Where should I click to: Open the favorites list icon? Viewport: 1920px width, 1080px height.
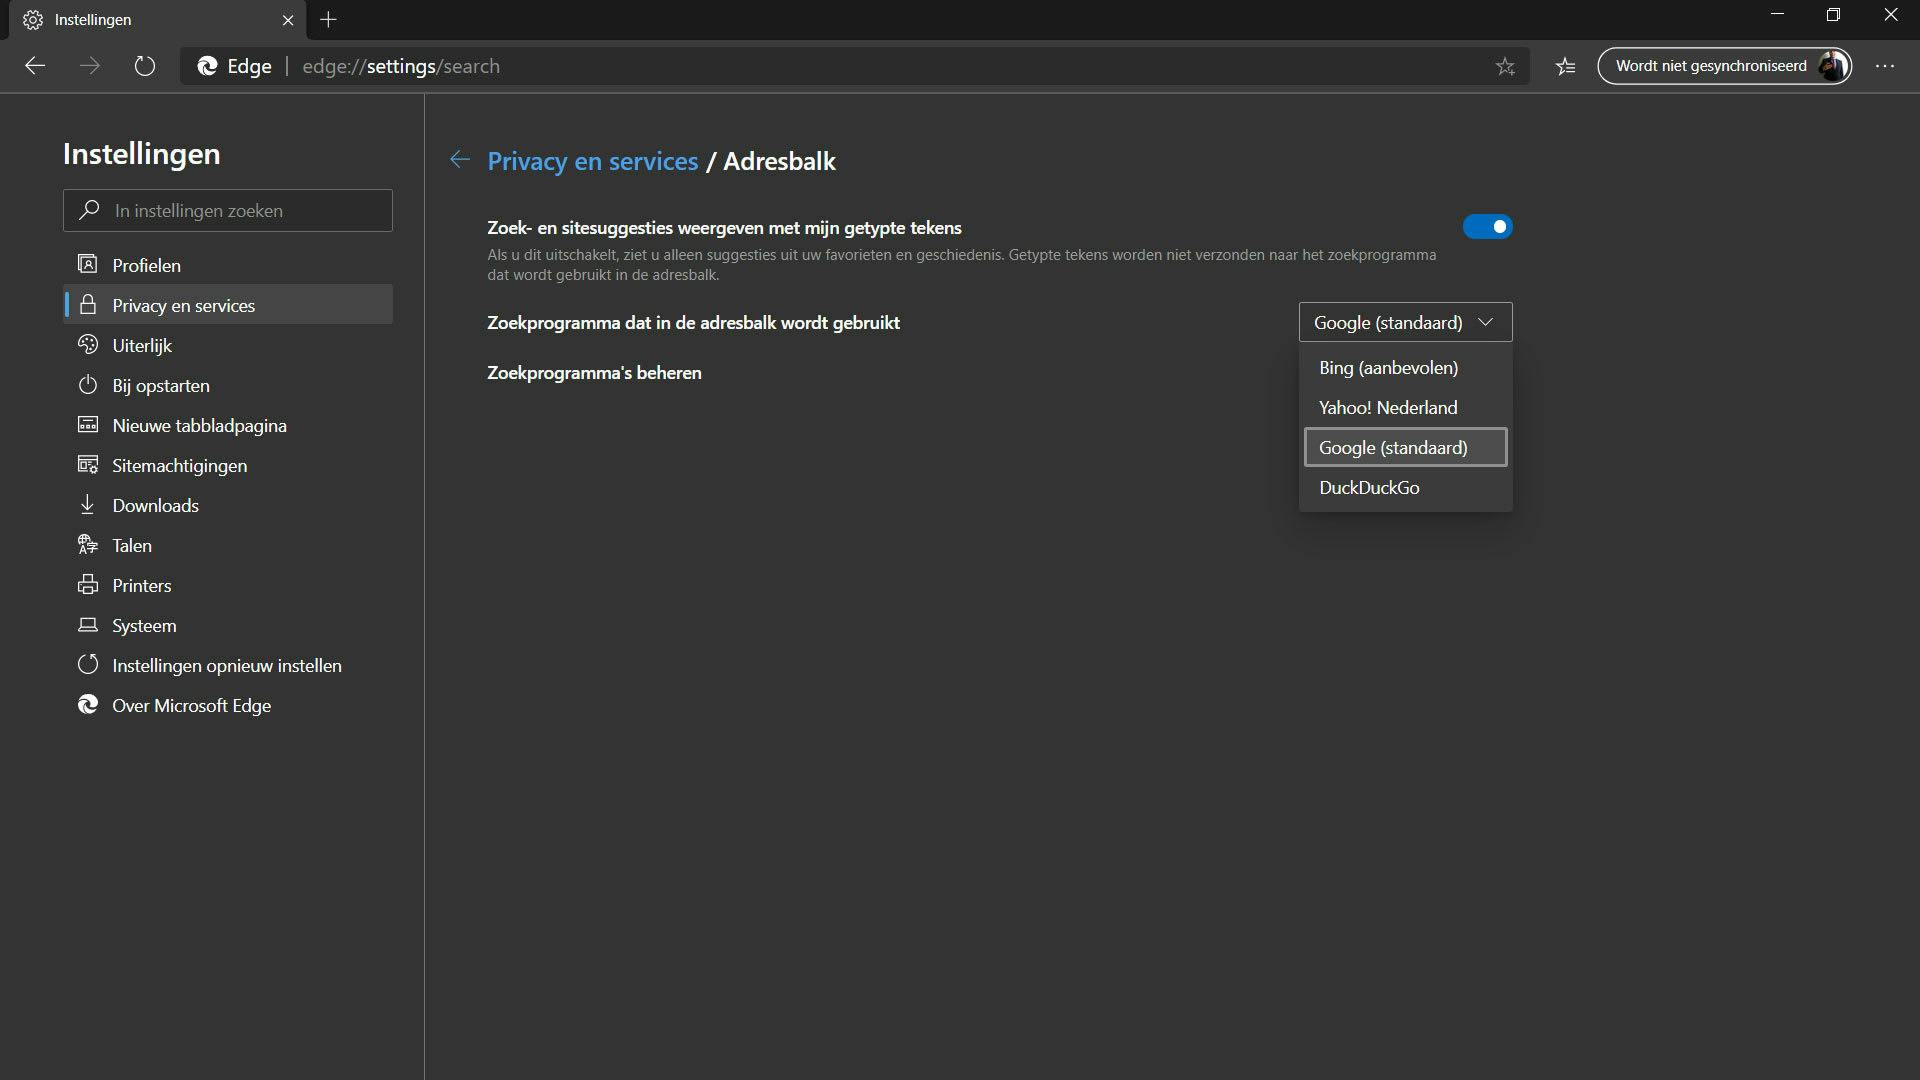pyautogui.click(x=1565, y=66)
